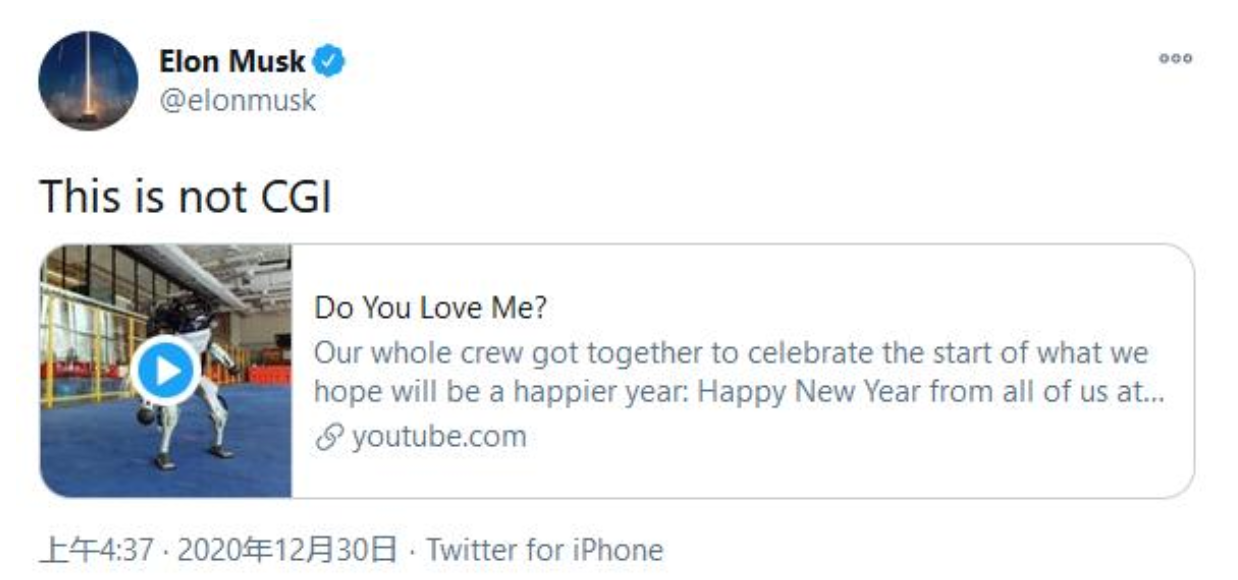Select the tweet text "This is not CGI"
Viewport: 1238px width, 580px height.
[185, 196]
